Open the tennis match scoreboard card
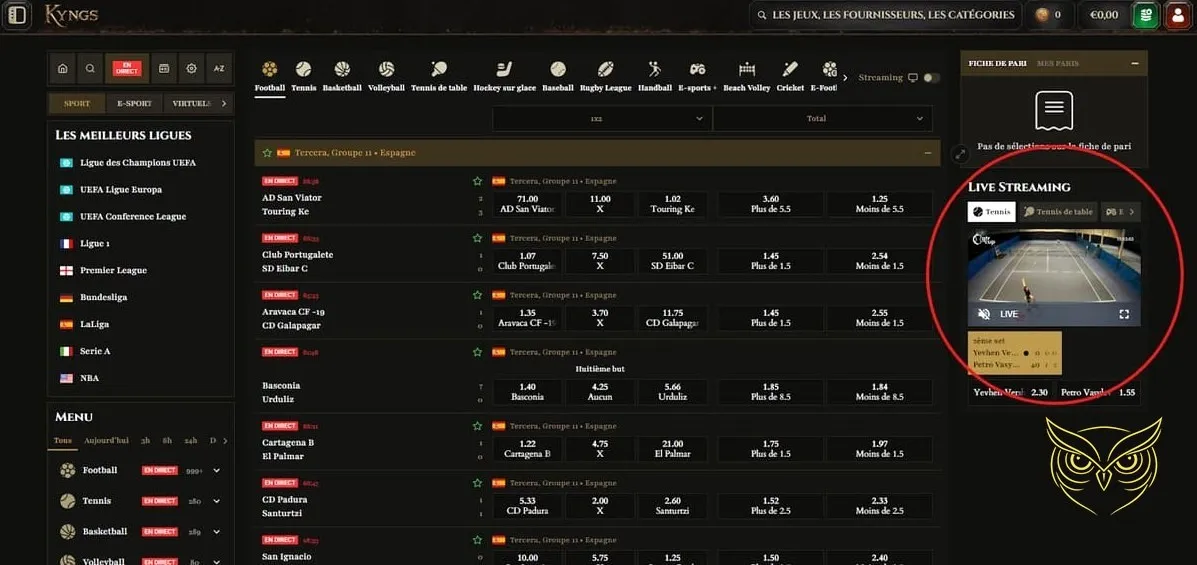 (1015, 353)
